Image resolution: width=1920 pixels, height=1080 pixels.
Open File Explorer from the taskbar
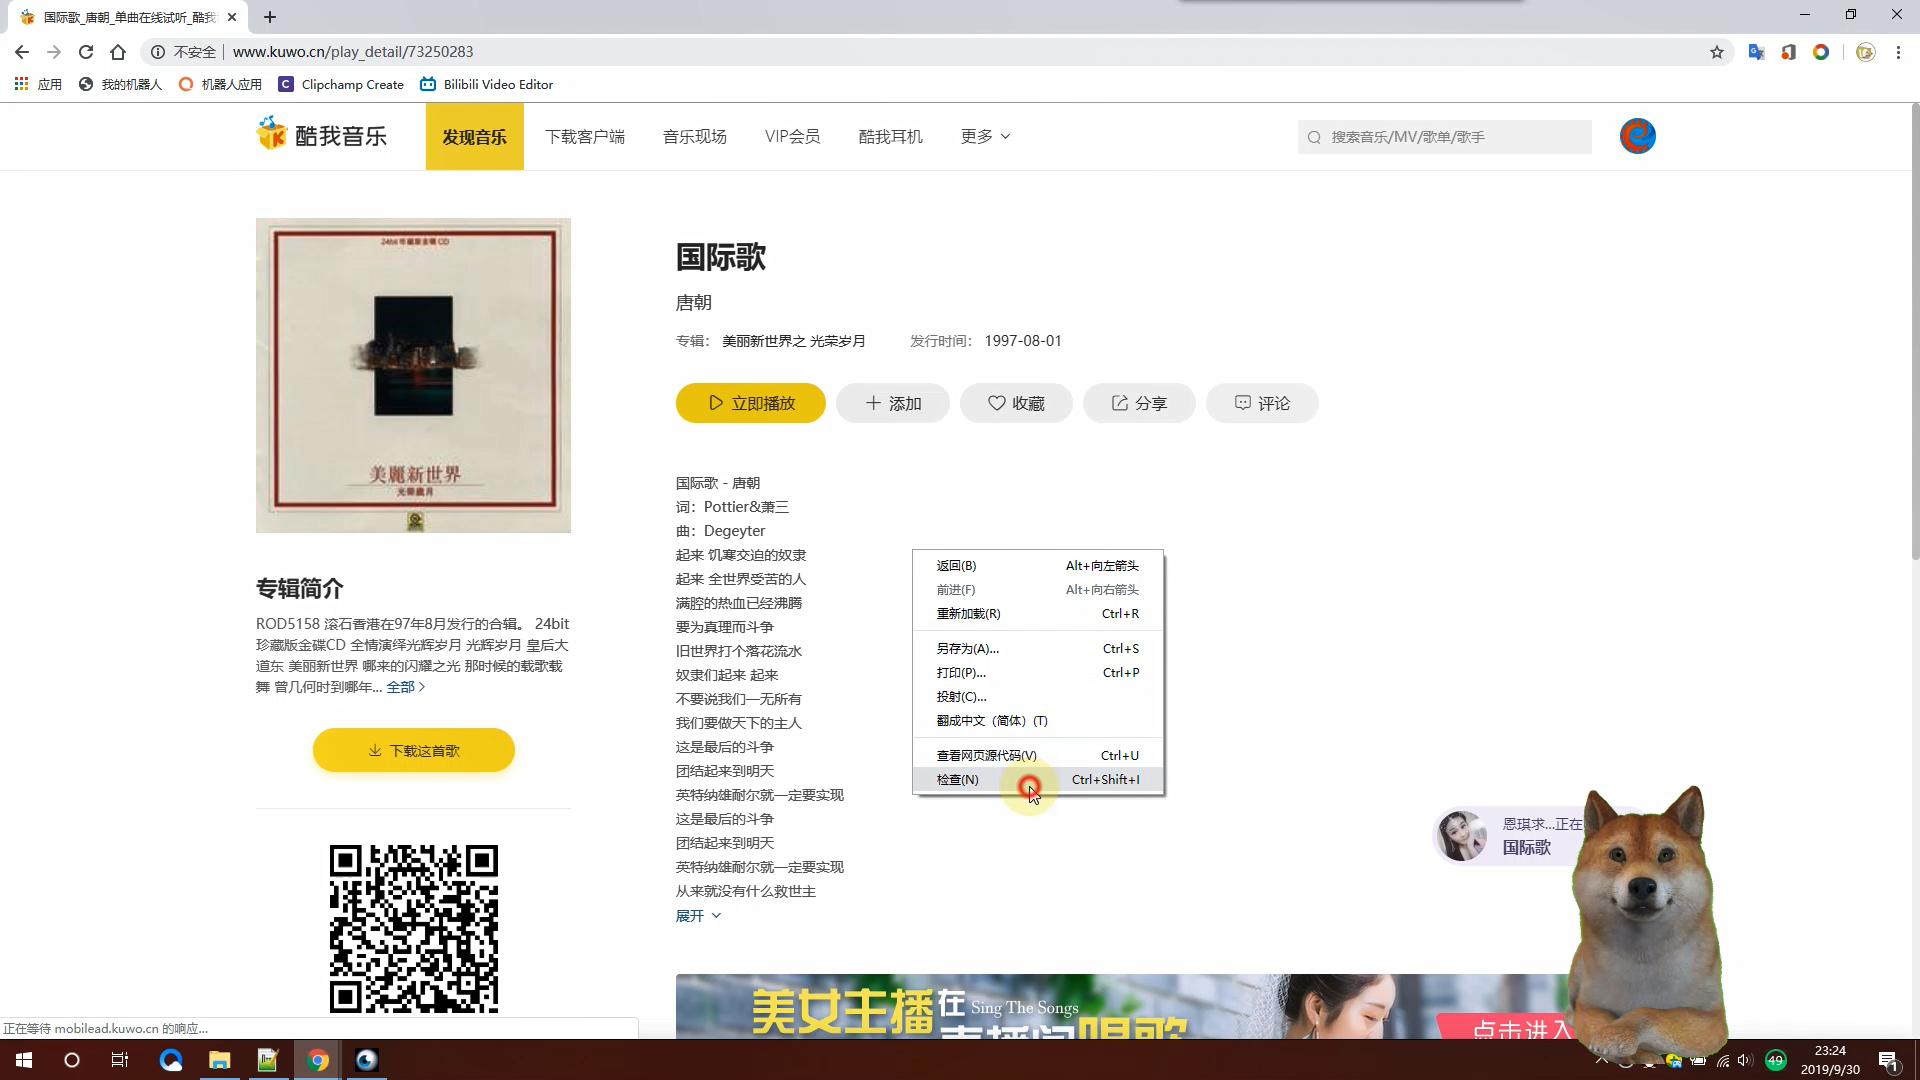pos(219,1060)
